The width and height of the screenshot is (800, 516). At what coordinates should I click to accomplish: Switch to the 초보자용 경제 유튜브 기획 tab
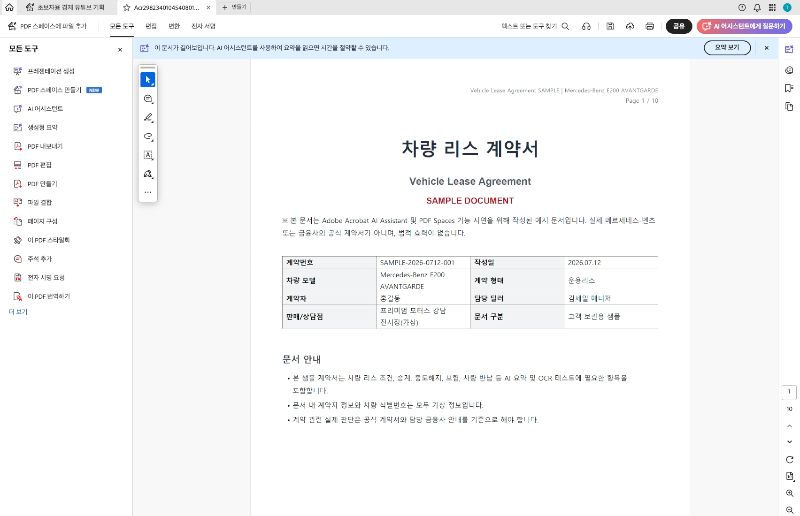click(x=65, y=8)
